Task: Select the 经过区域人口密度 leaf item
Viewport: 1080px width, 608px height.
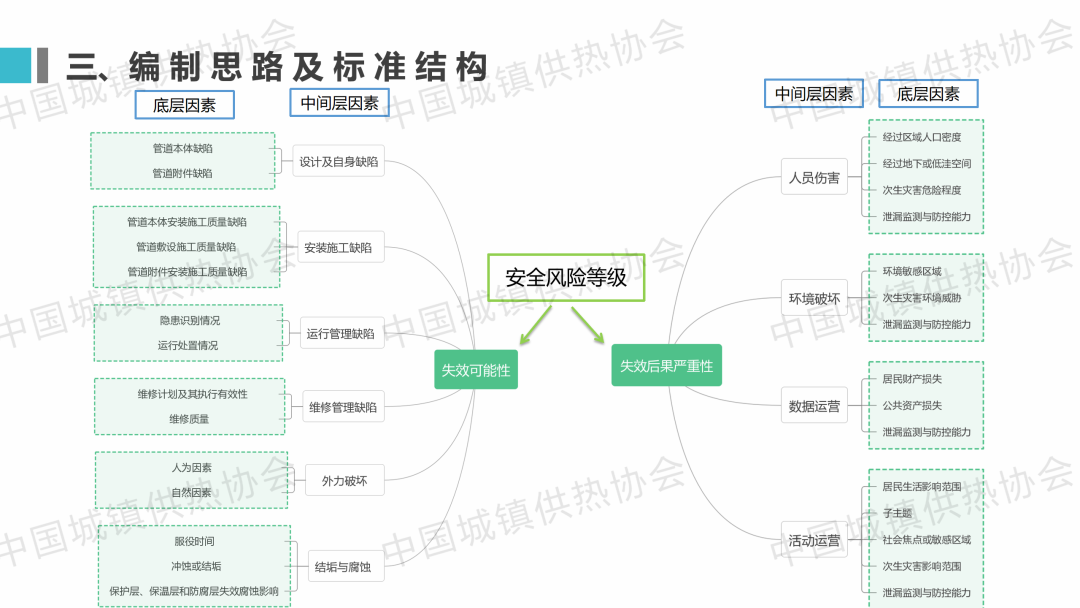Action: click(921, 137)
